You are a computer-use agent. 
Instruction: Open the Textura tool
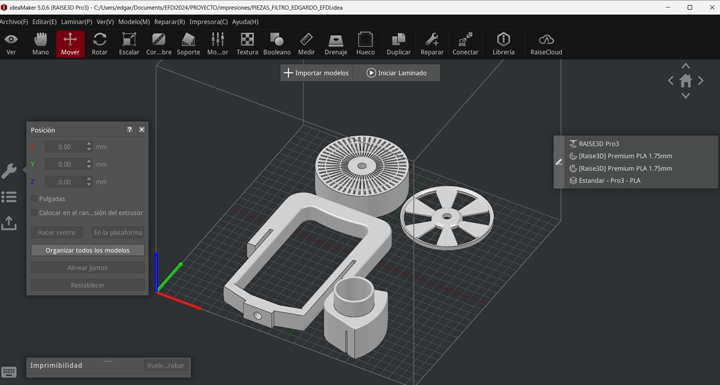(x=247, y=44)
